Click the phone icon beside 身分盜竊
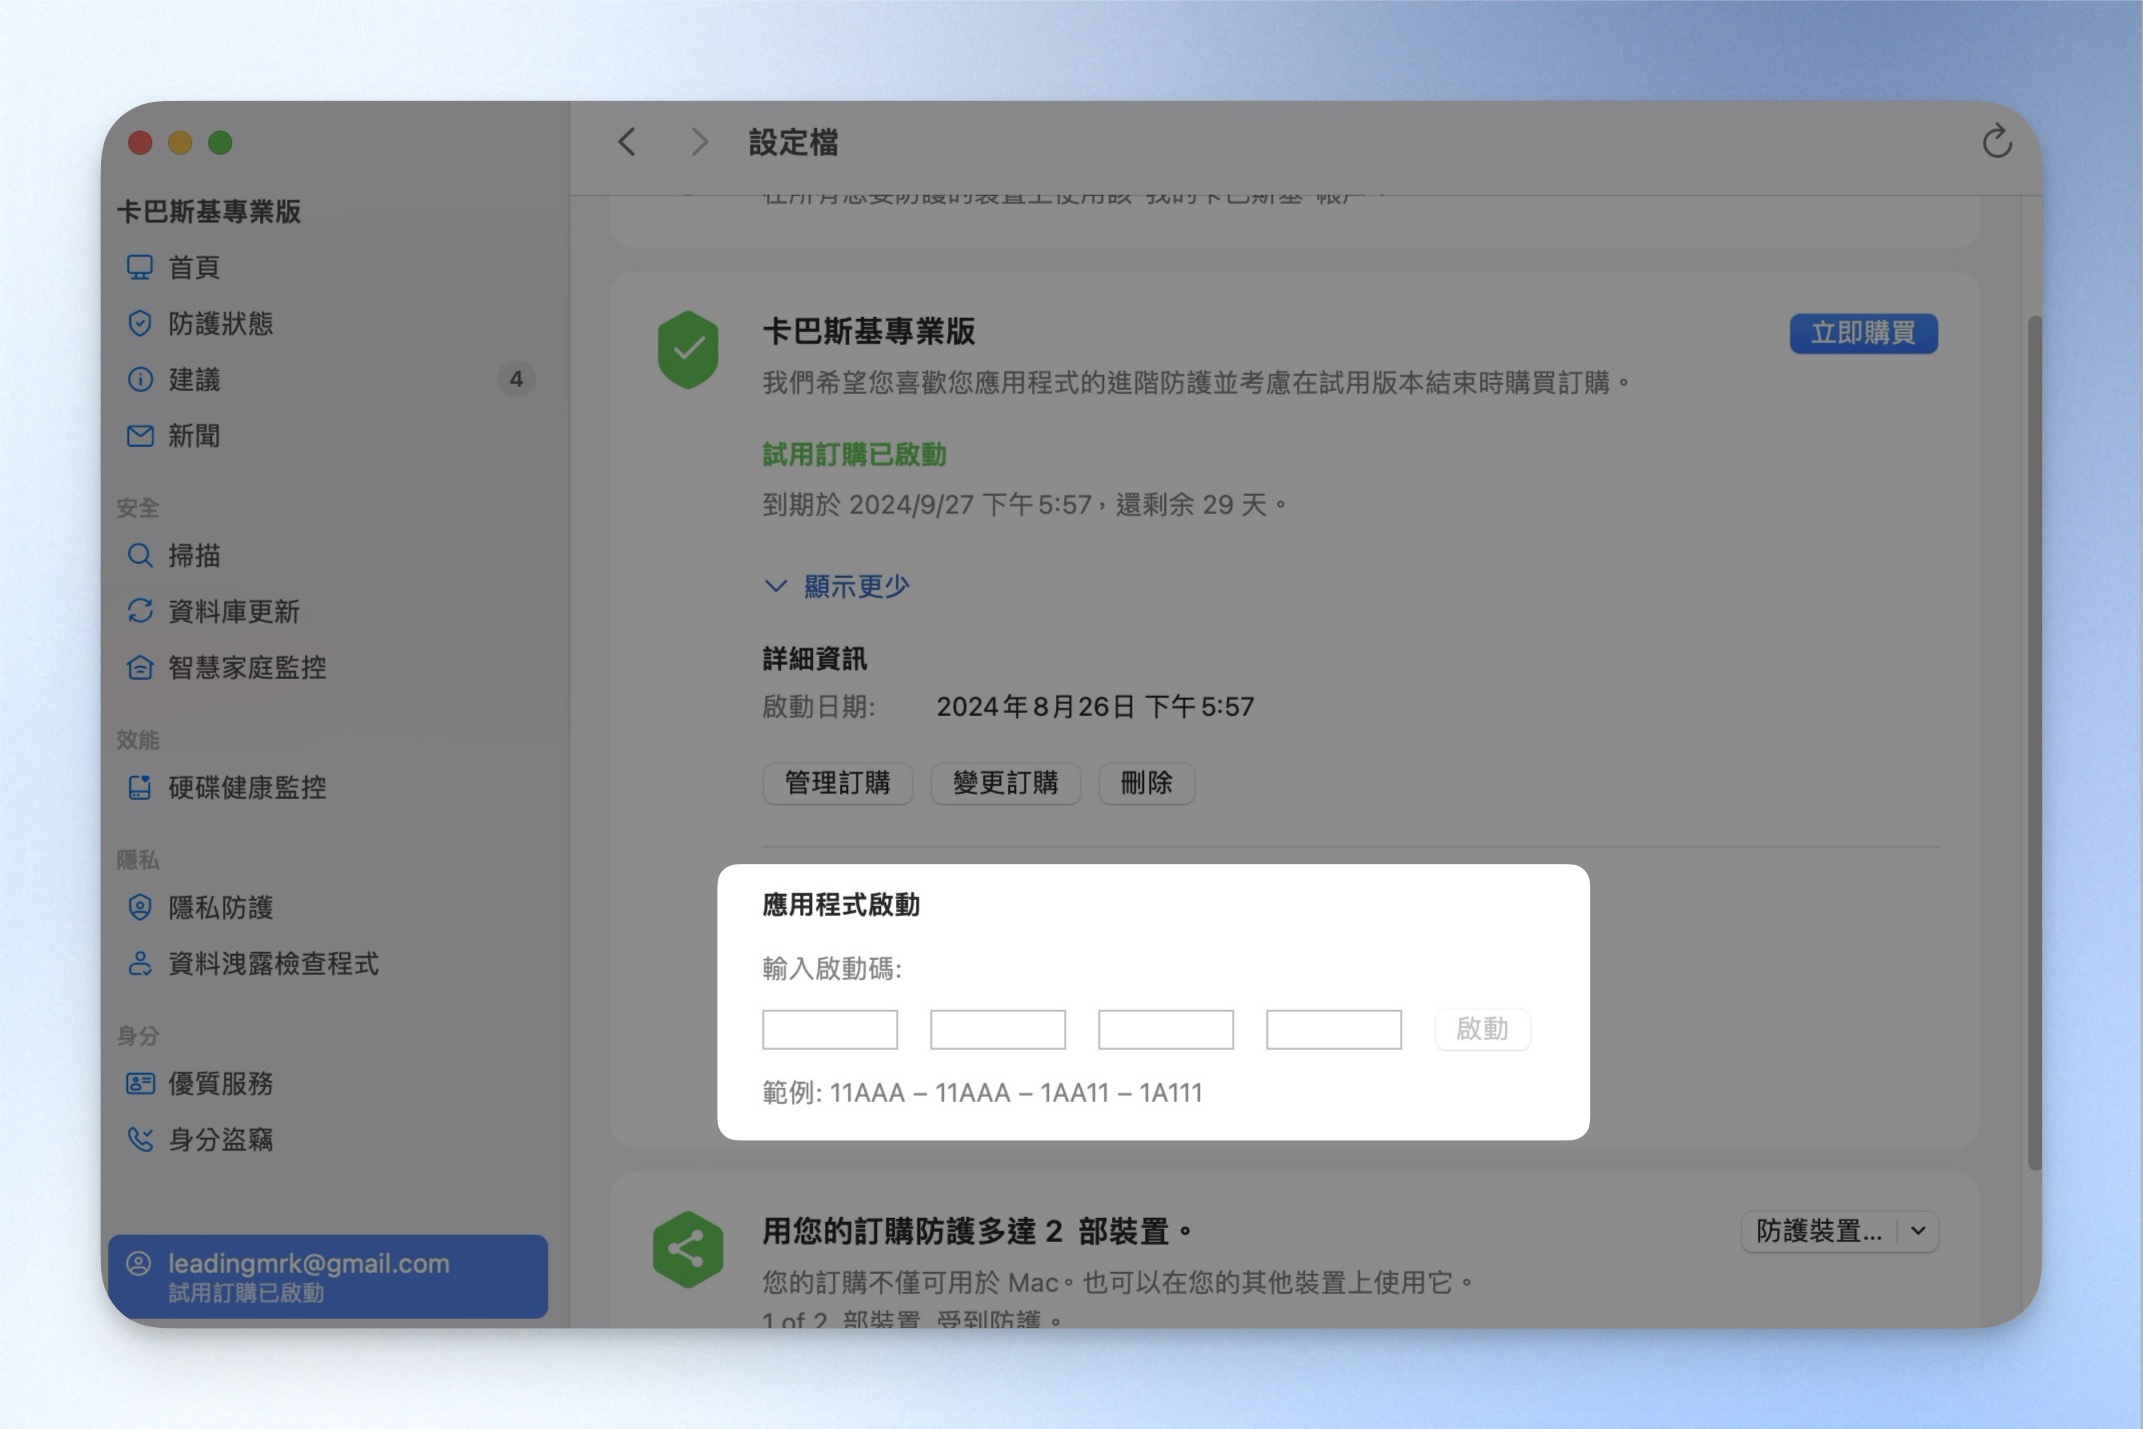 coord(140,1139)
